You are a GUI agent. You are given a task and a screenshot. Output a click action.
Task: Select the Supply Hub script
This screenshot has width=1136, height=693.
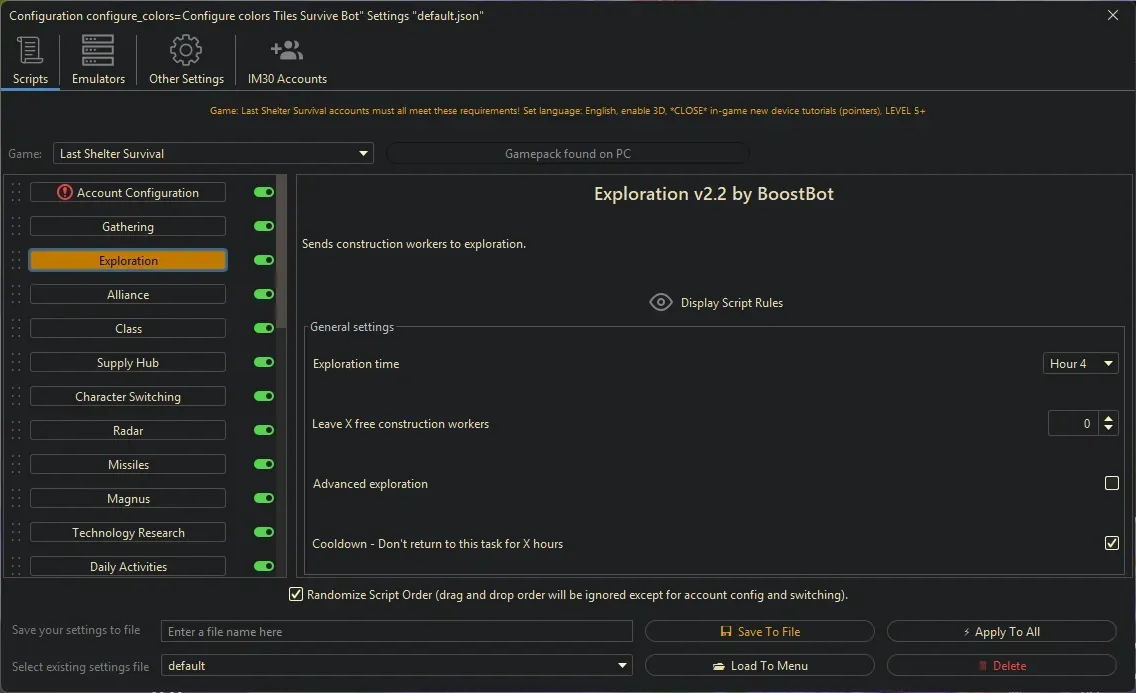click(x=128, y=362)
